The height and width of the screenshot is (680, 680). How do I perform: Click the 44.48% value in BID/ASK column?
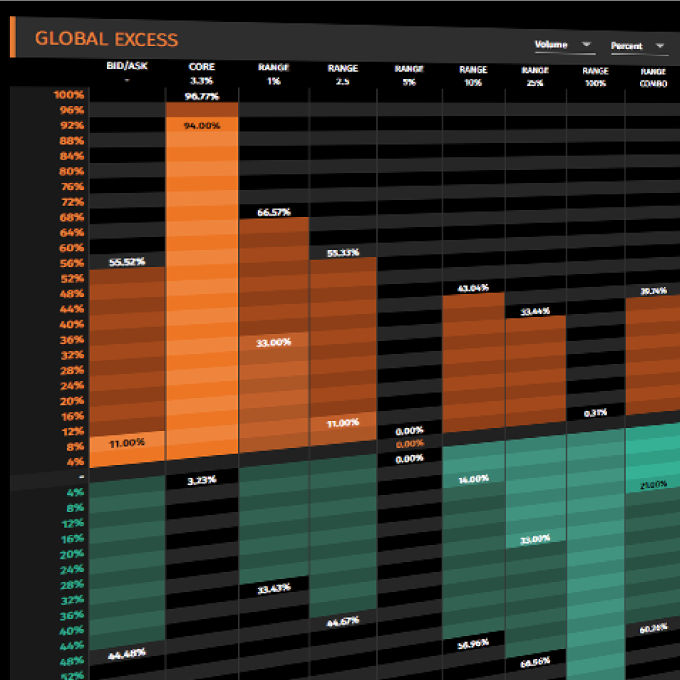pos(127,654)
